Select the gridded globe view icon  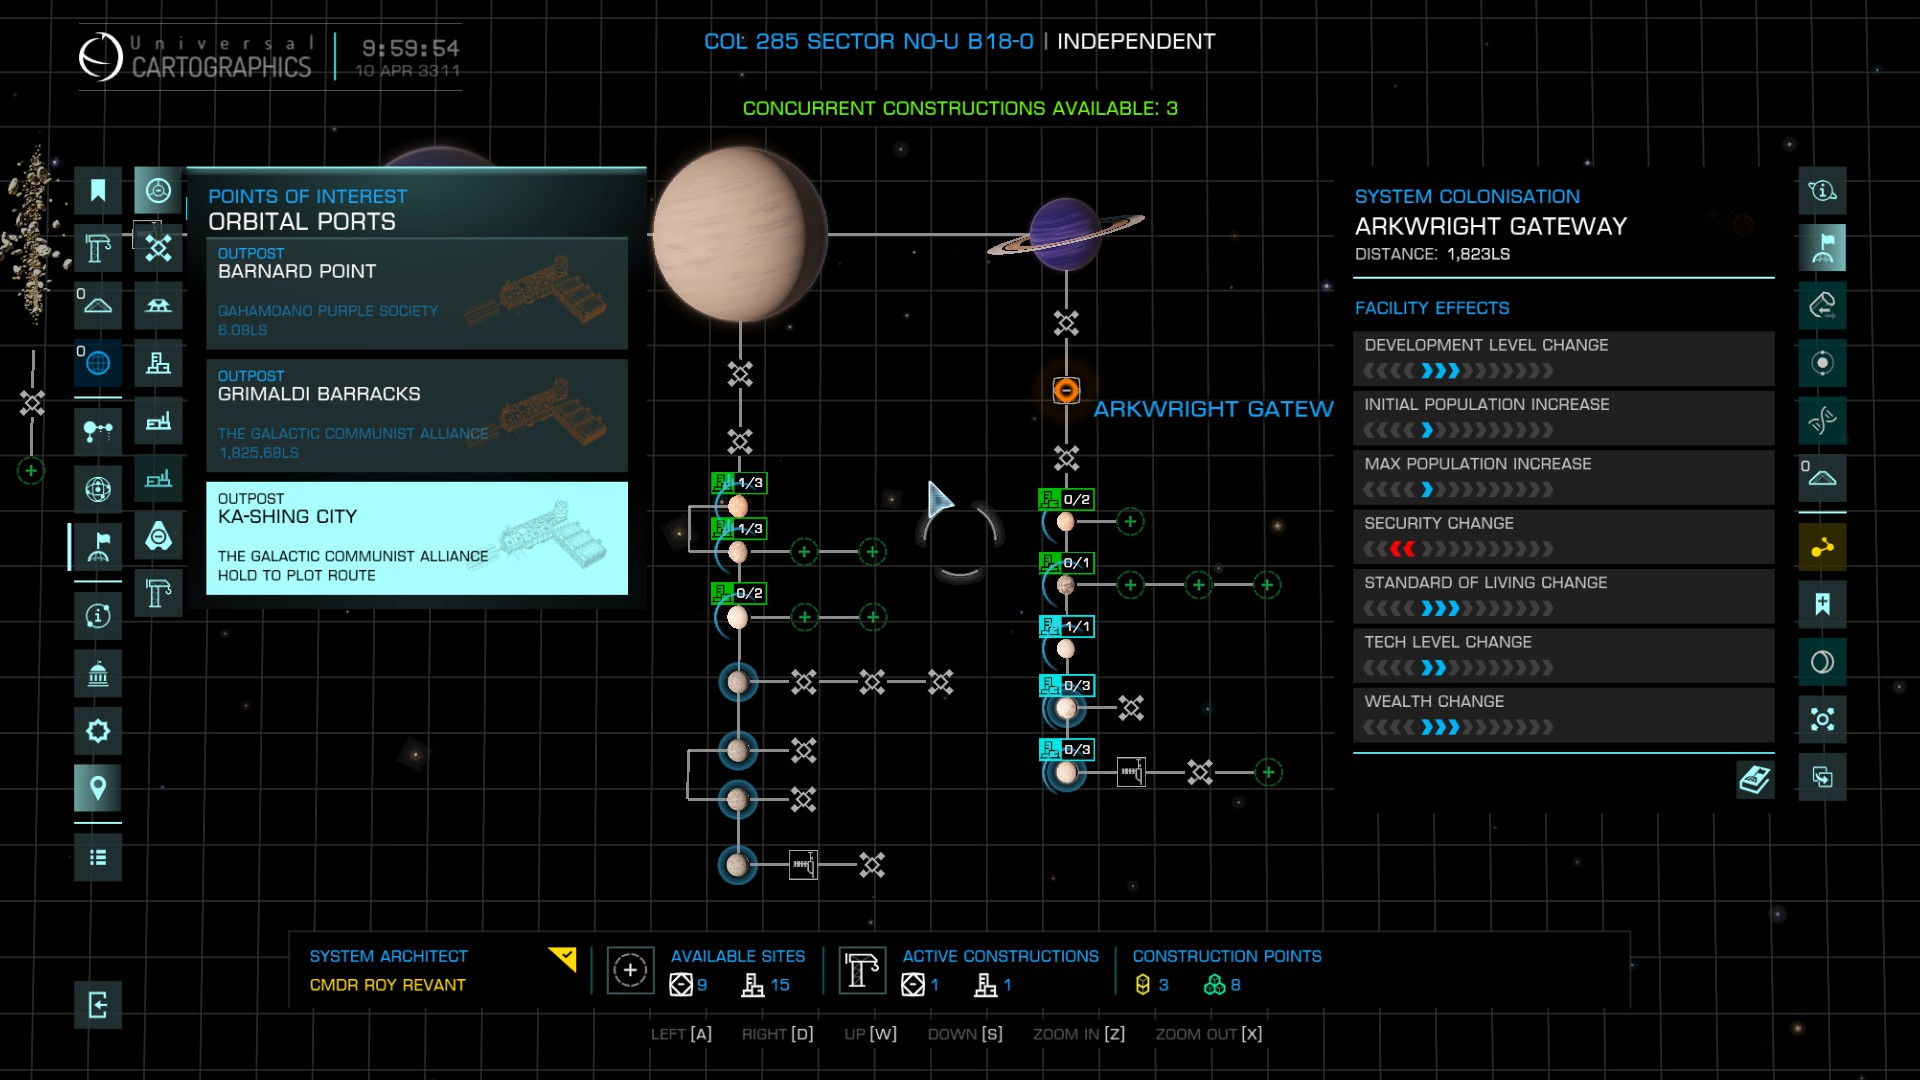[98, 489]
